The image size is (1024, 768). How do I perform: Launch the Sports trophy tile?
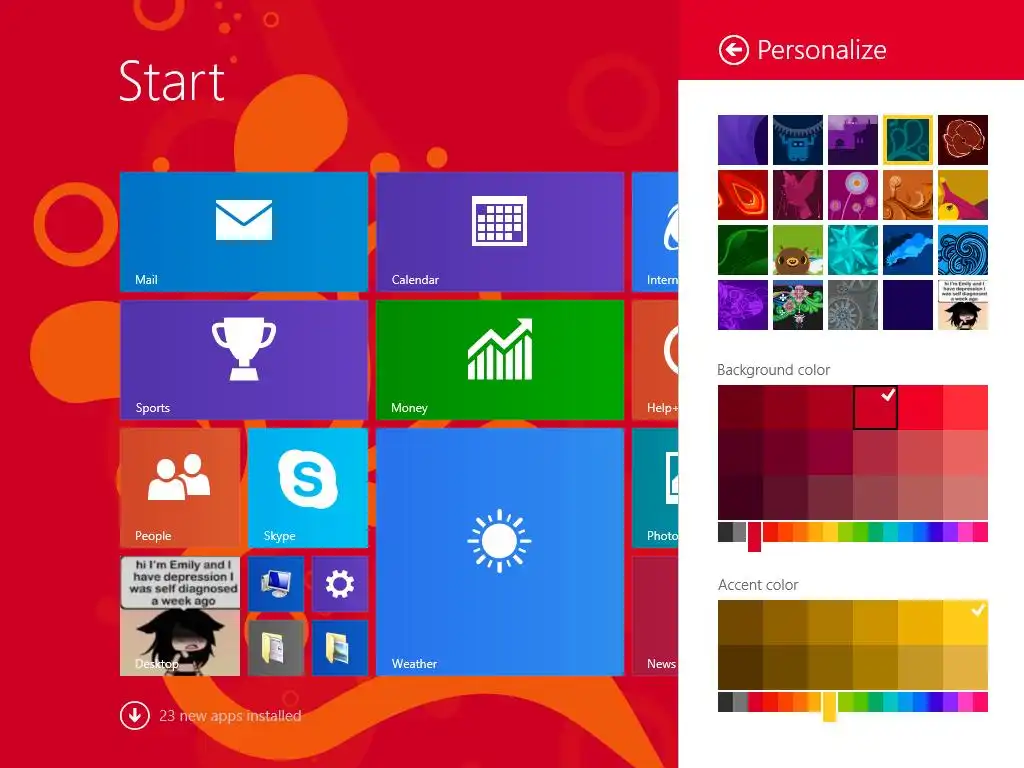[x=244, y=359]
